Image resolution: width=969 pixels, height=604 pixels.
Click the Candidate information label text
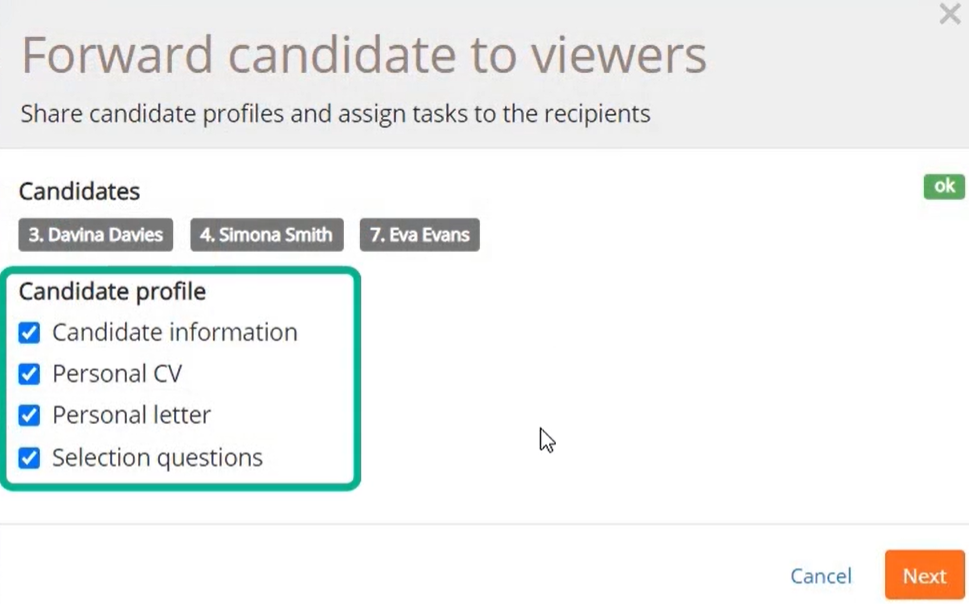175,333
